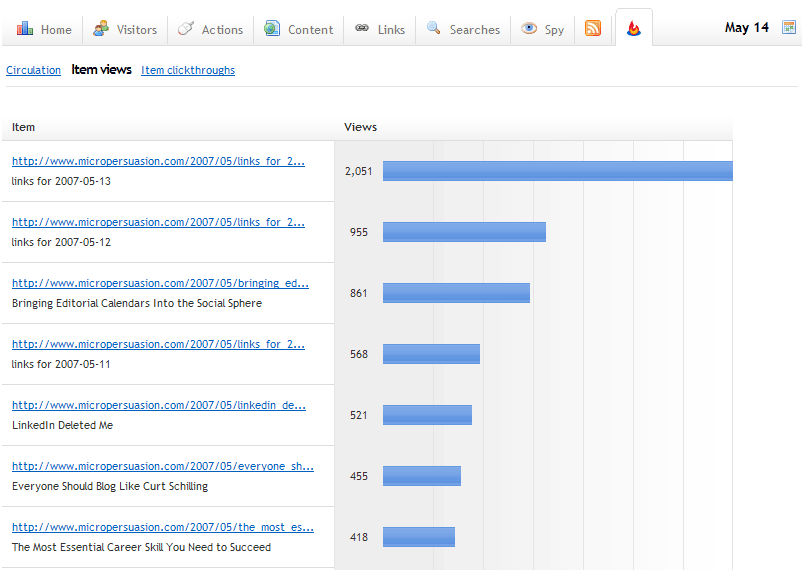The image size is (810, 570).
Task: Click the bar for 955 views
Action: point(464,232)
